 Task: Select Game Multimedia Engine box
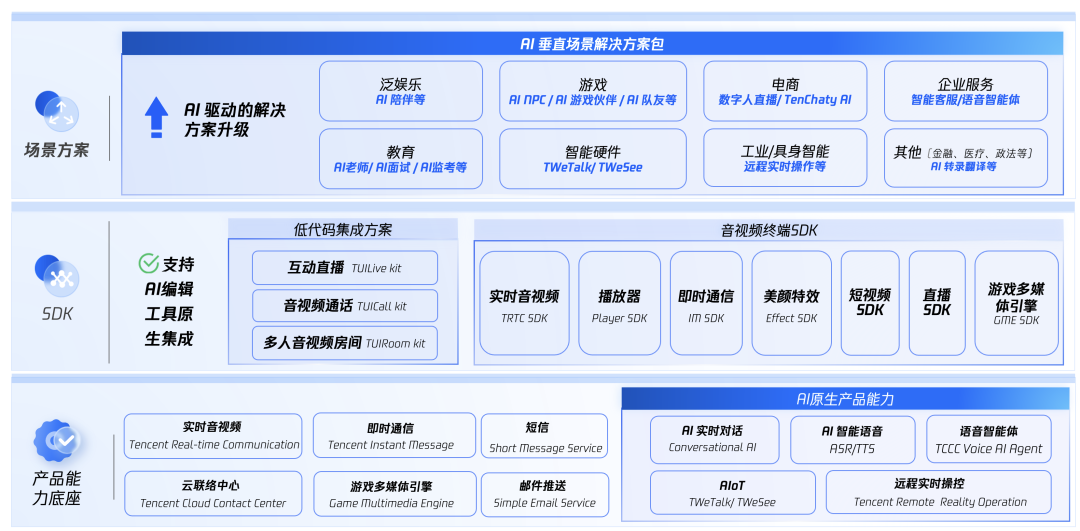(395, 494)
